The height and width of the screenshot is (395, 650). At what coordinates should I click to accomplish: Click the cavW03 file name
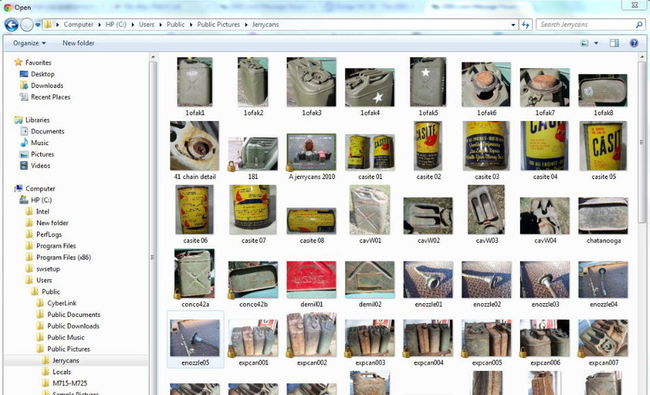point(487,241)
